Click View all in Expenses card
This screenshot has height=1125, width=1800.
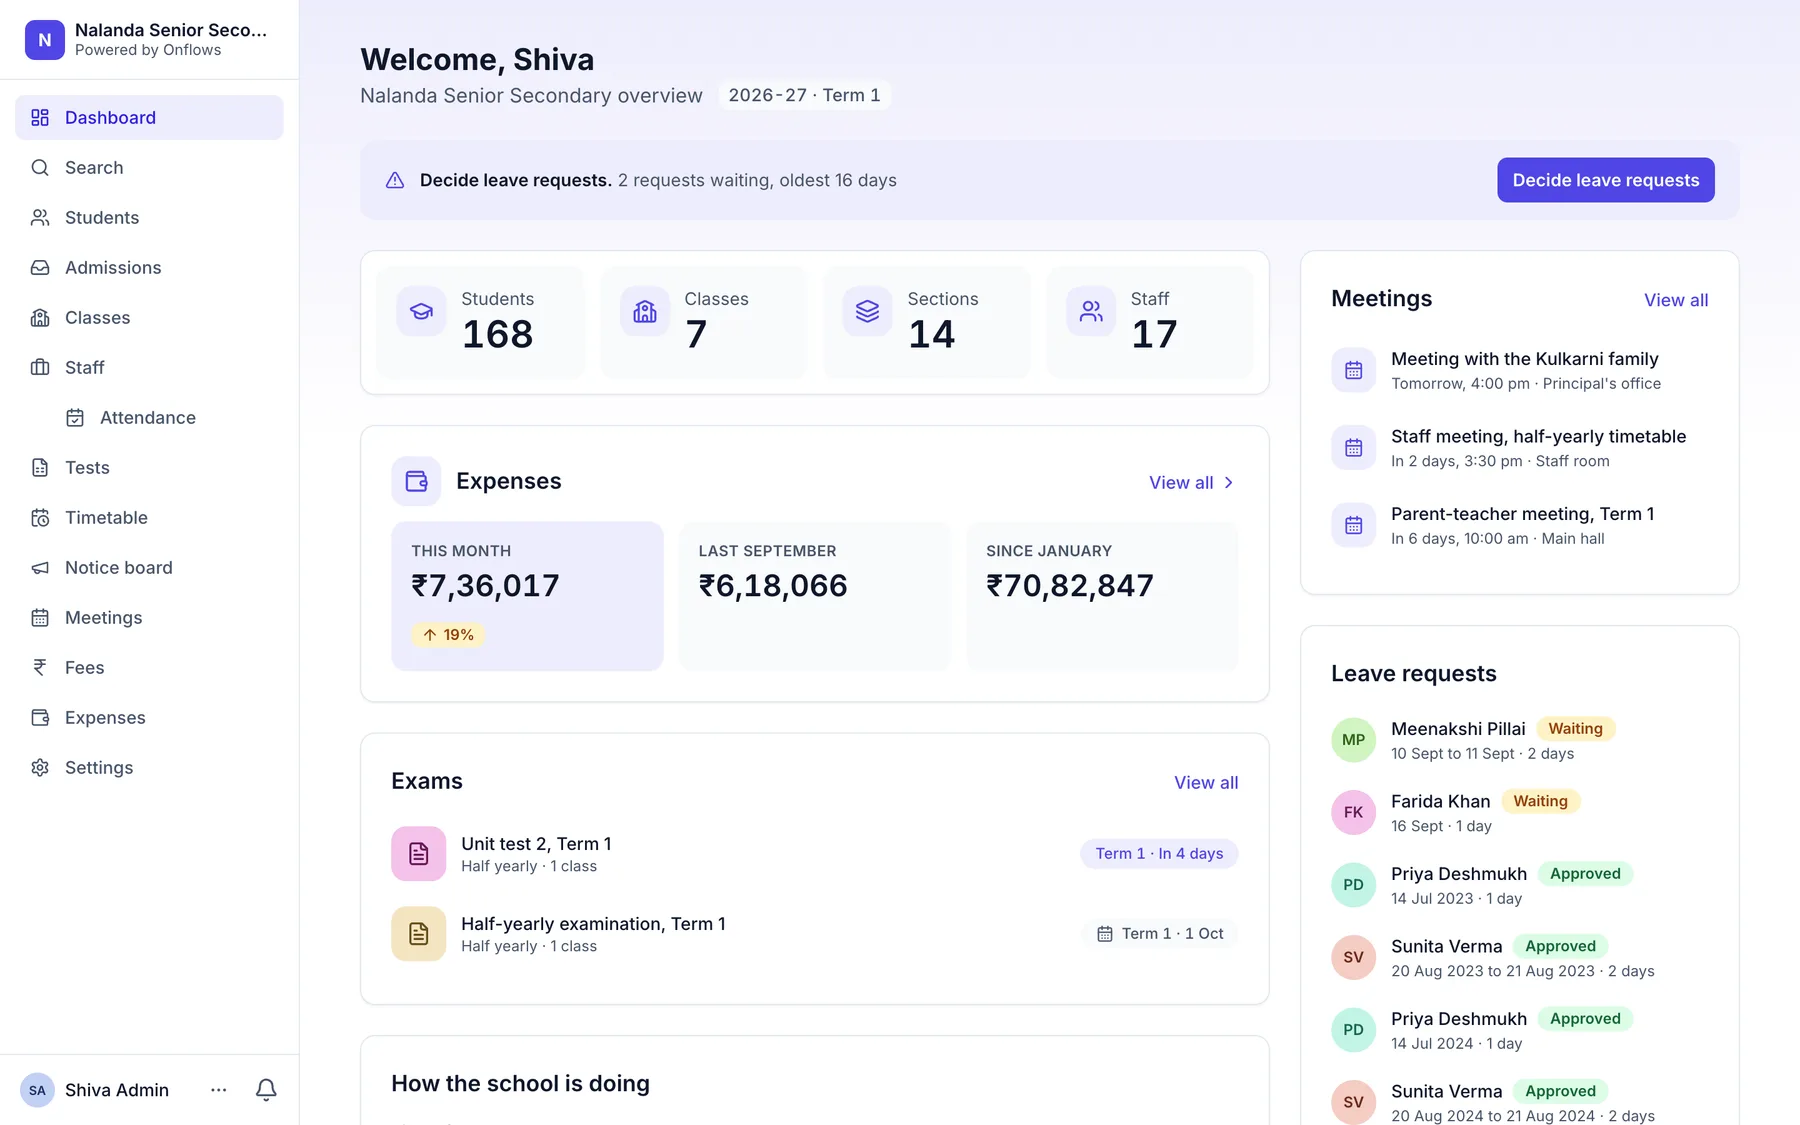pyautogui.click(x=1192, y=482)
